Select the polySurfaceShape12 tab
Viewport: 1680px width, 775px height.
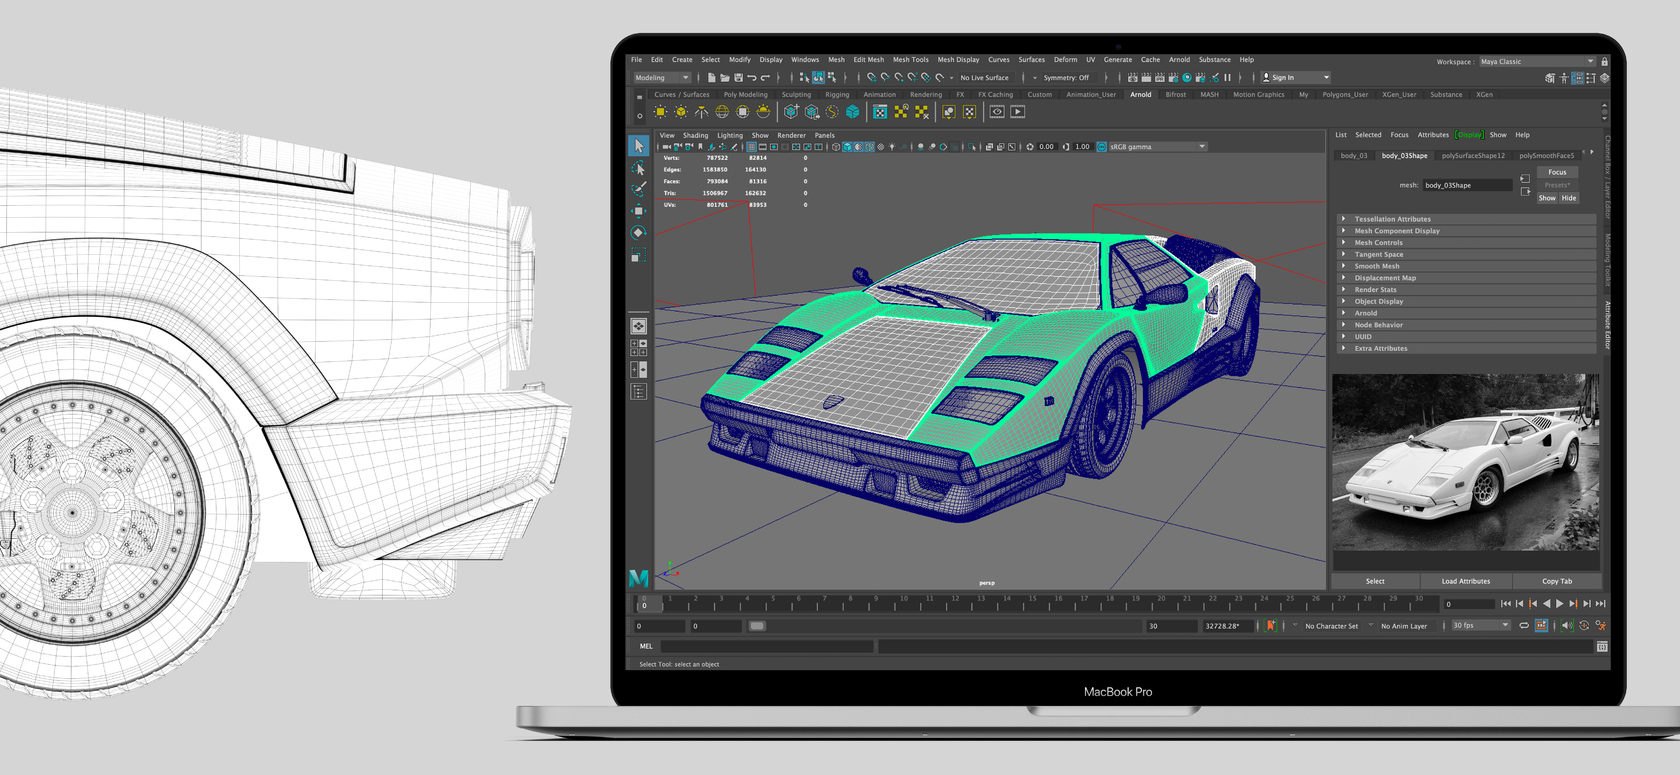tap(1473, 156)
